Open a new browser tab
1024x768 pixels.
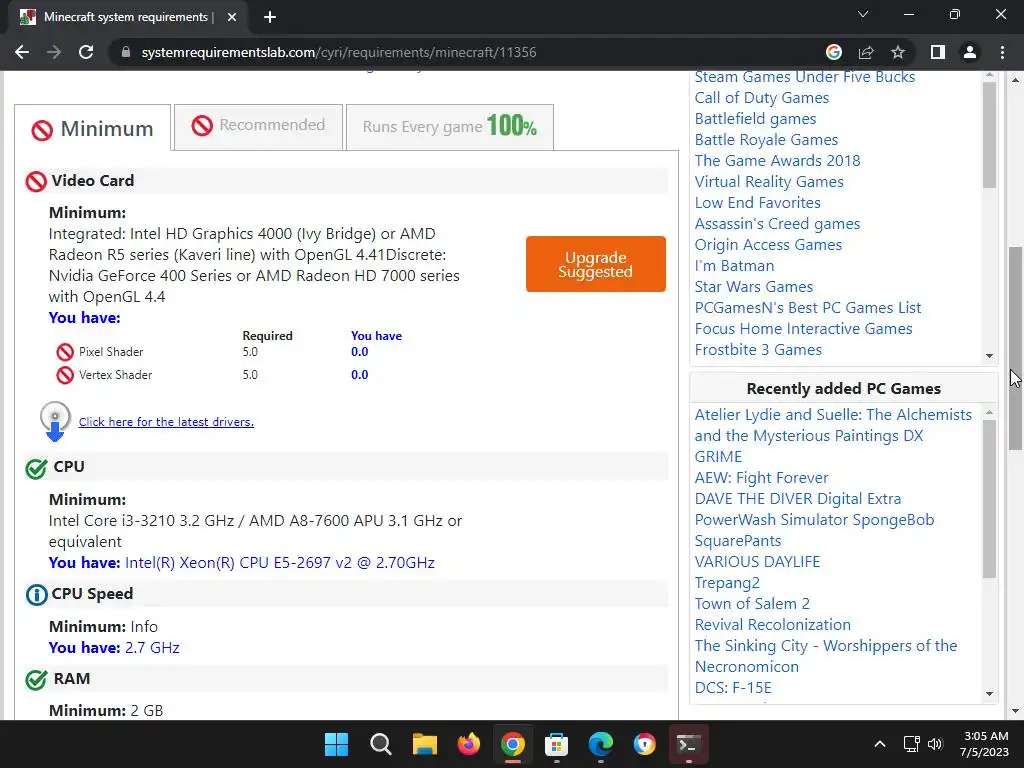270,17
